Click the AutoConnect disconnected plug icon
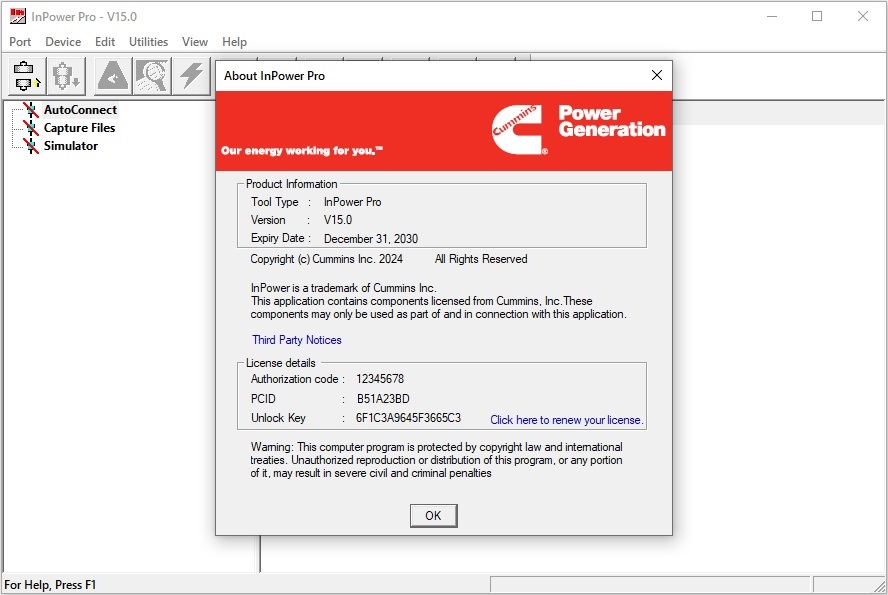The width and height of the screenshot is (888, 595). (31, 110)
